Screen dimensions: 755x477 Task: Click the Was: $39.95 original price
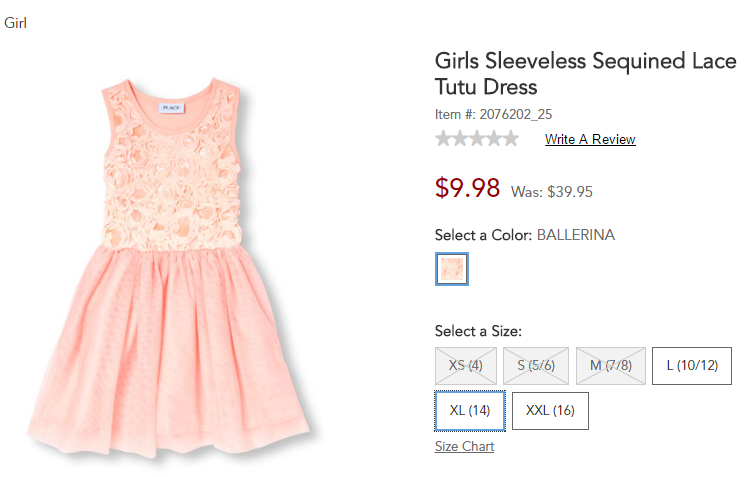click(551, 192)
